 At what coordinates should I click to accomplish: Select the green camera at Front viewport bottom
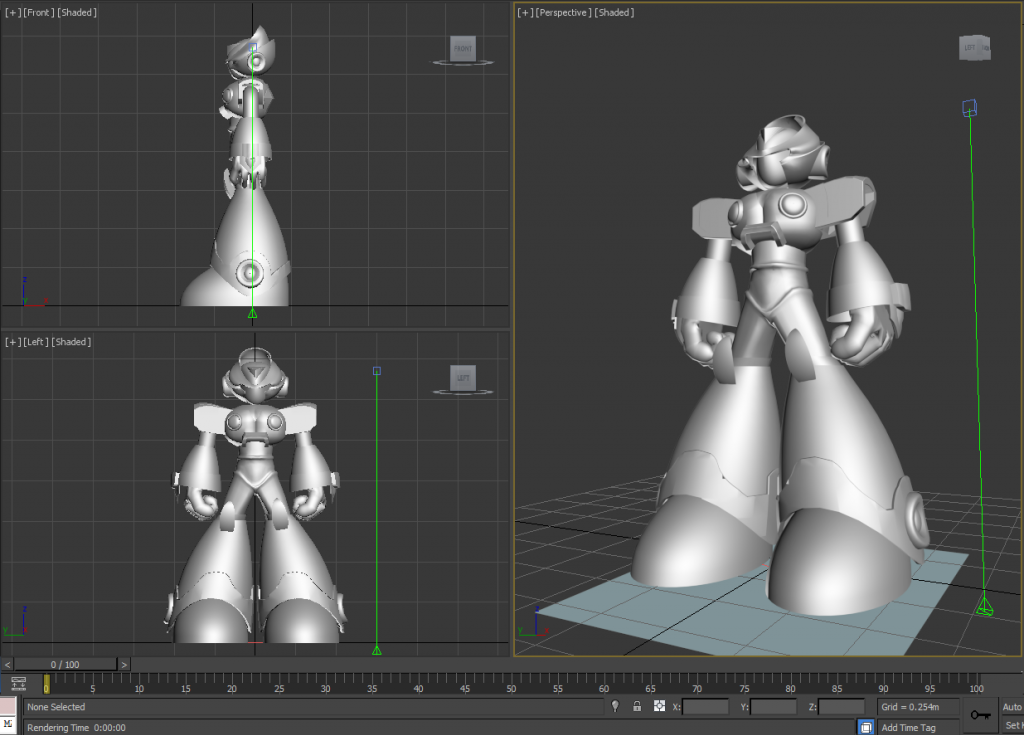coord(253,314)
